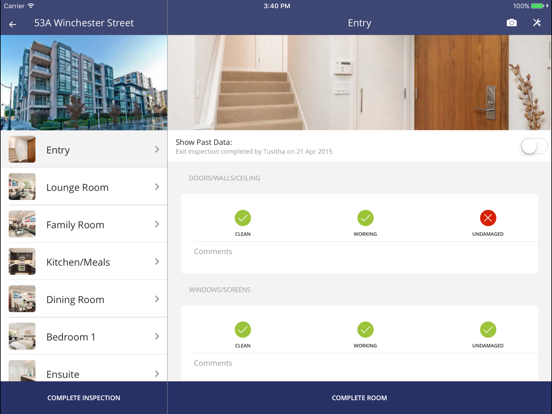Select Kitchen/Meals in the room list
This screenshot has width=552, height=414.
point(84,262)
